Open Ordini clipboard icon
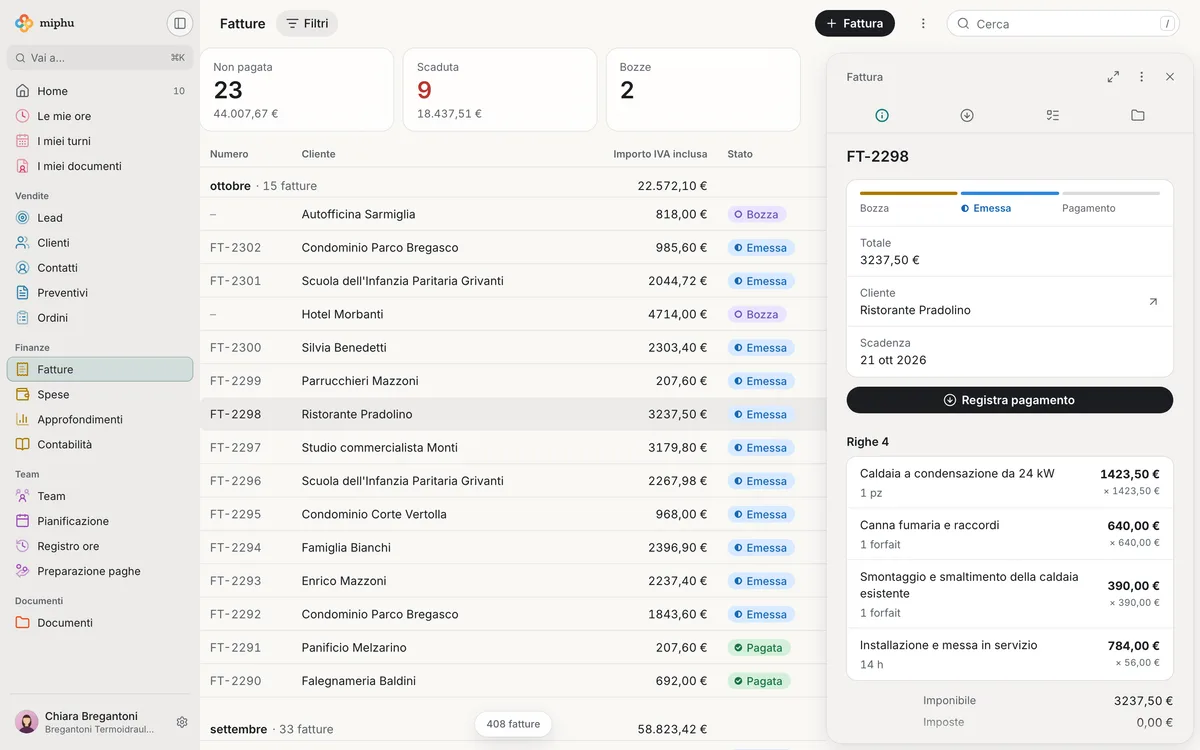The width and height of the screenshot is (1200, 750). point(23,317)
